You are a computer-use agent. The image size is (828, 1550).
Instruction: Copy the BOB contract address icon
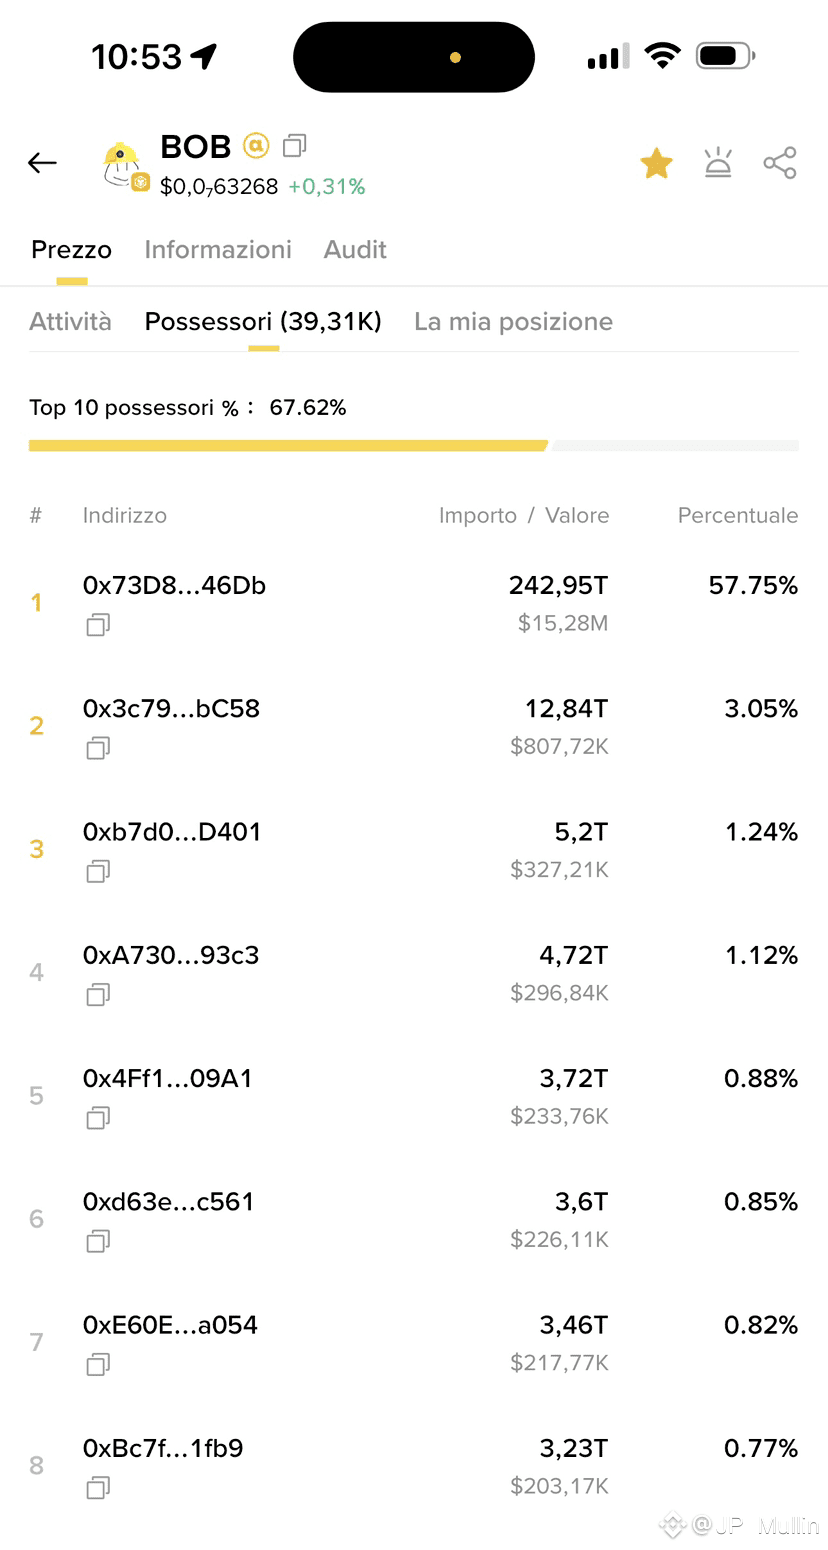[x=294, y=146]
